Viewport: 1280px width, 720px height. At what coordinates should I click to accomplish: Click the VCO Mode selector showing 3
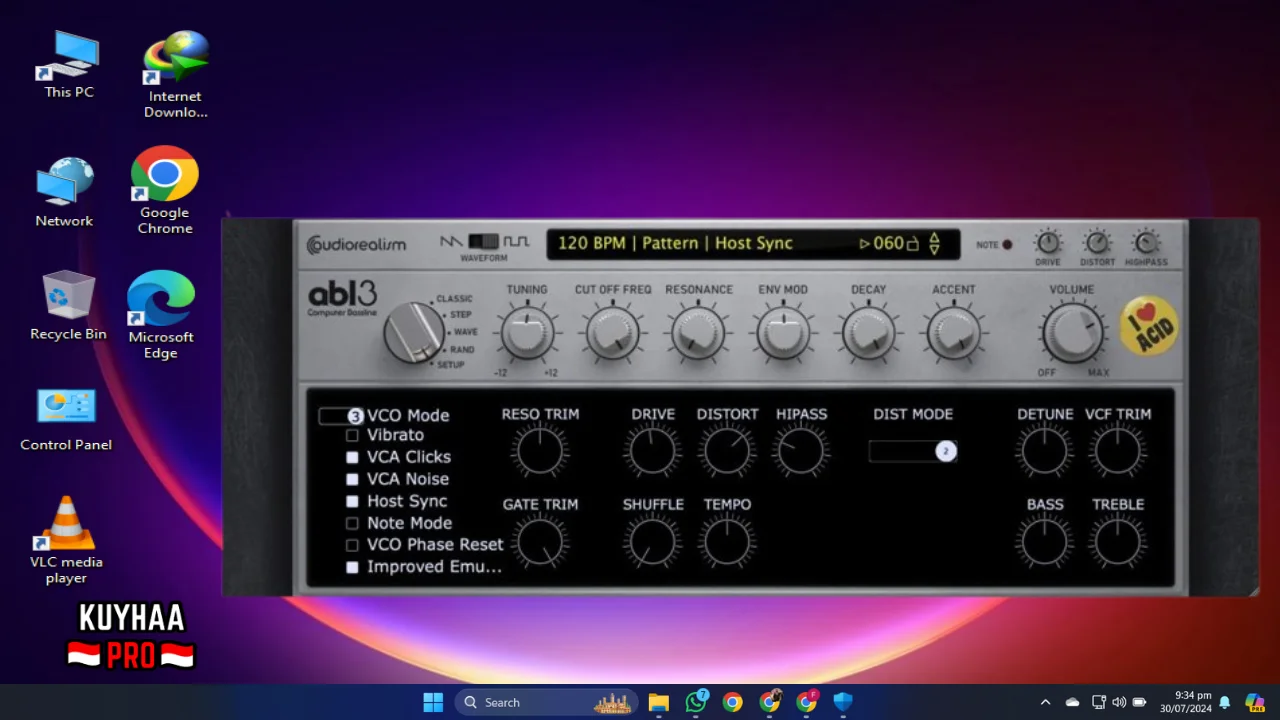[x=341, y=416]
